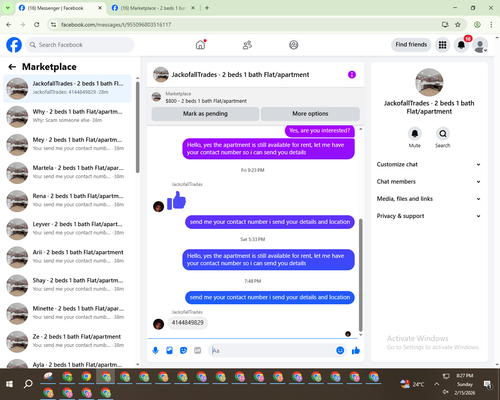Close the Marketplace browser tab
This screenshot has height=400, width=500.
point(193,8)
